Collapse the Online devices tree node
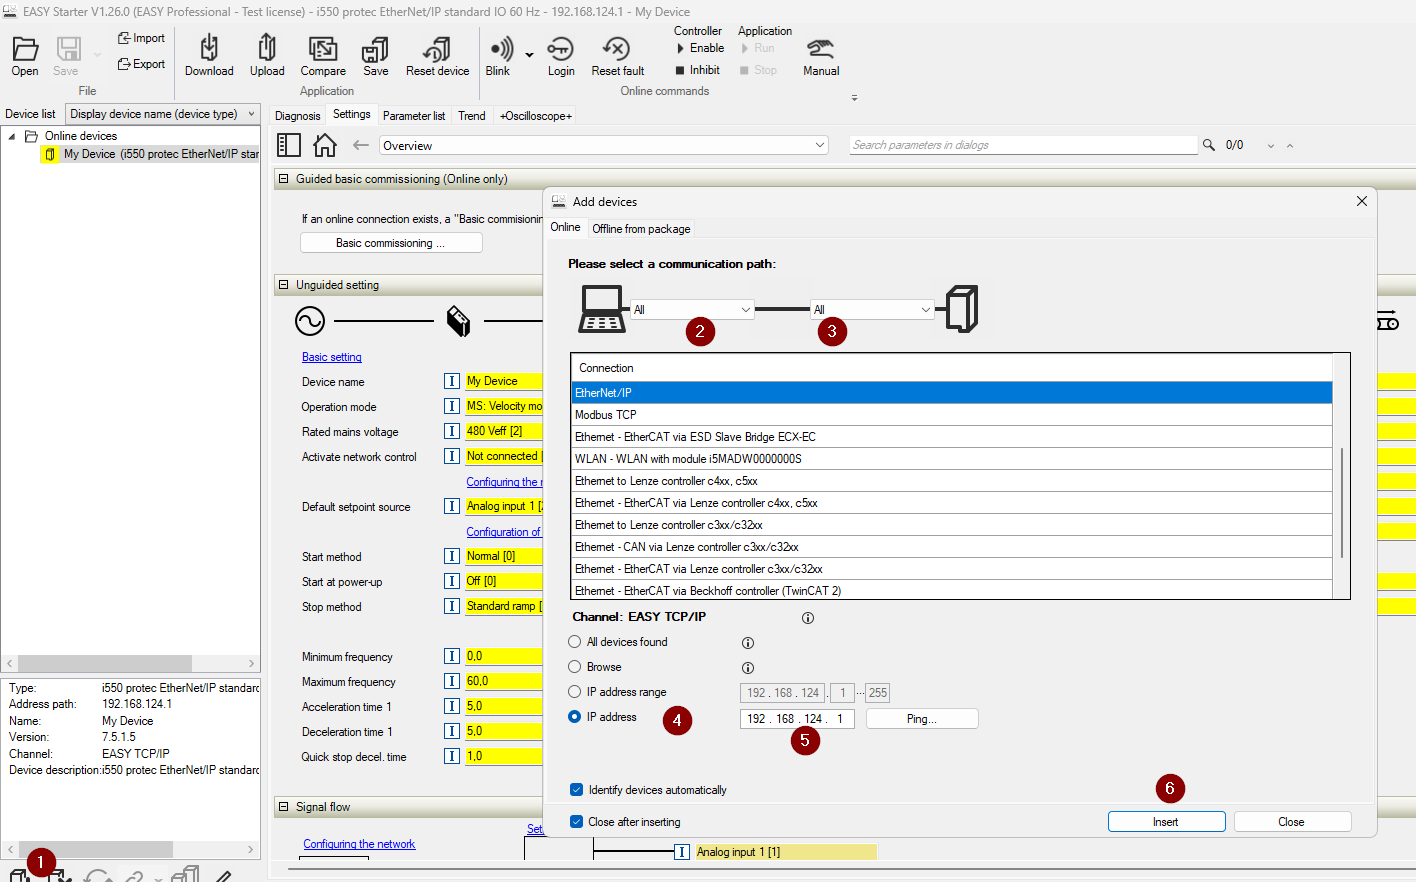Image resolution: width=1416 pixels, height=882 pixels. click(12, 136)
